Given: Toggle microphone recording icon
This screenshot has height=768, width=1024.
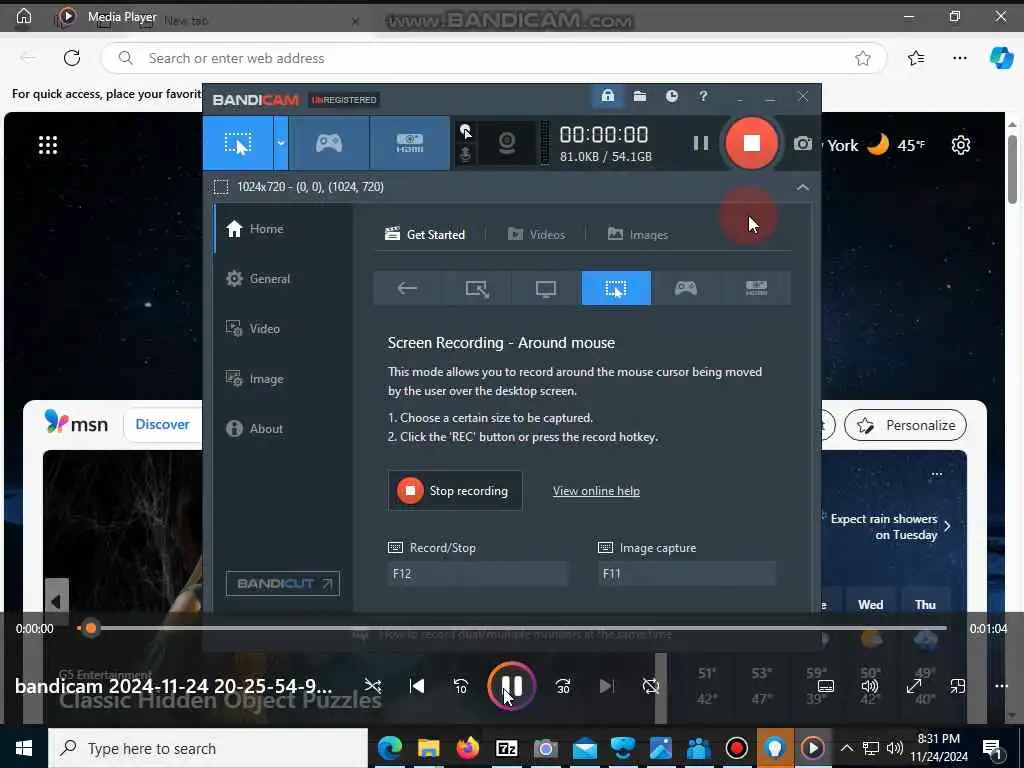Looking at the screenshot, I should pos(465,155).
